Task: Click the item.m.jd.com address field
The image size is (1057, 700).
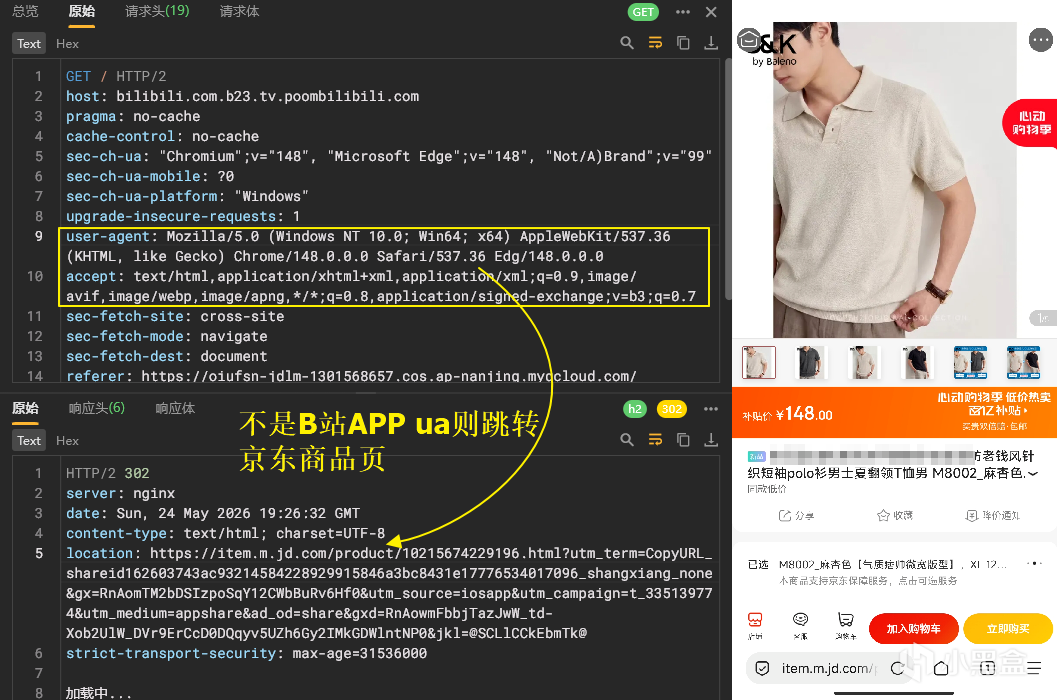Action: 827,668
